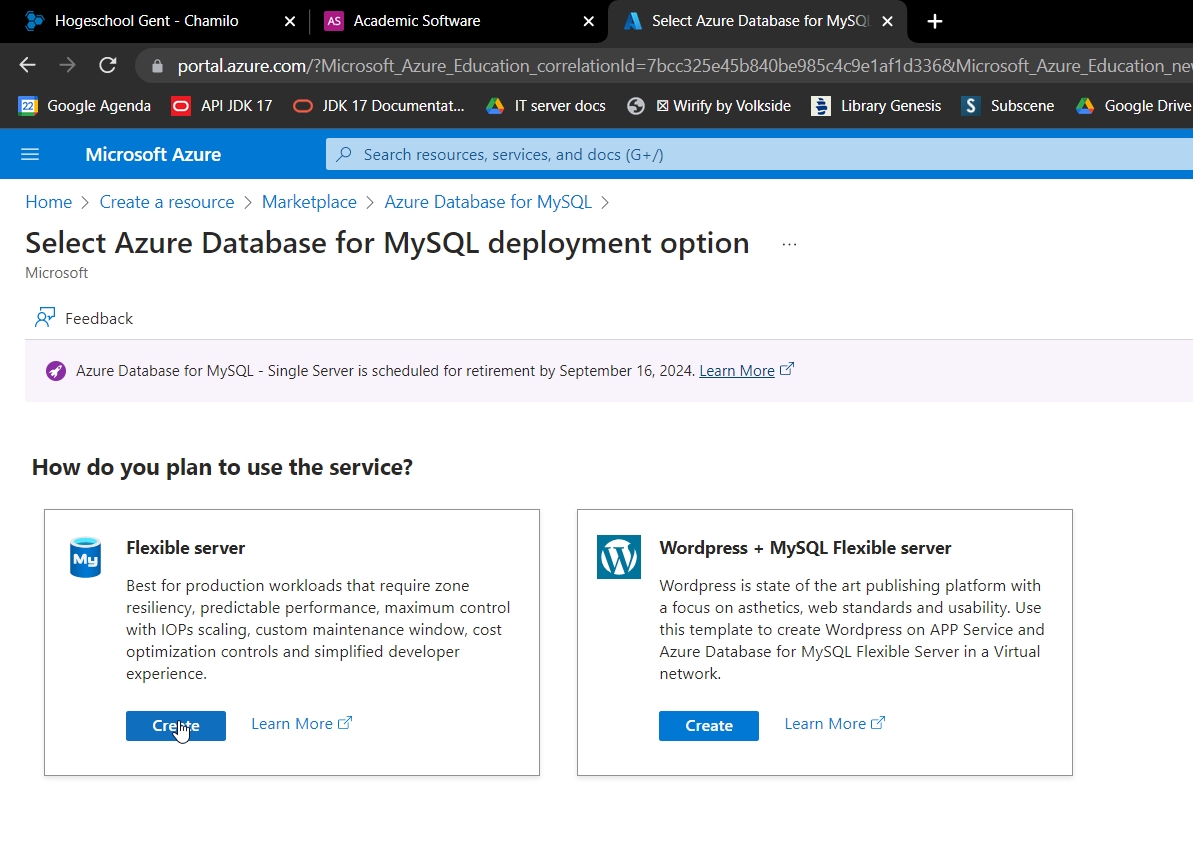Click the Wordpress + MySQL Flexible server title
Screen dimensions: 1193x866
805,548
